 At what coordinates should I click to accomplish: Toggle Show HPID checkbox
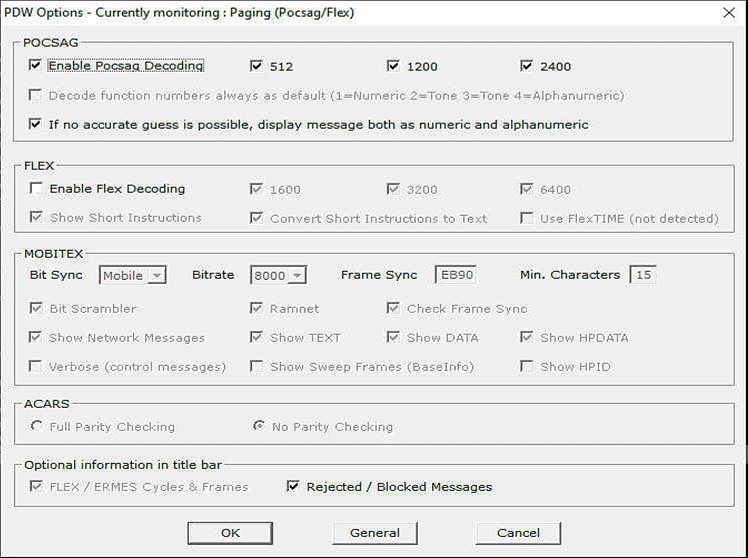(x=526, y=366)
